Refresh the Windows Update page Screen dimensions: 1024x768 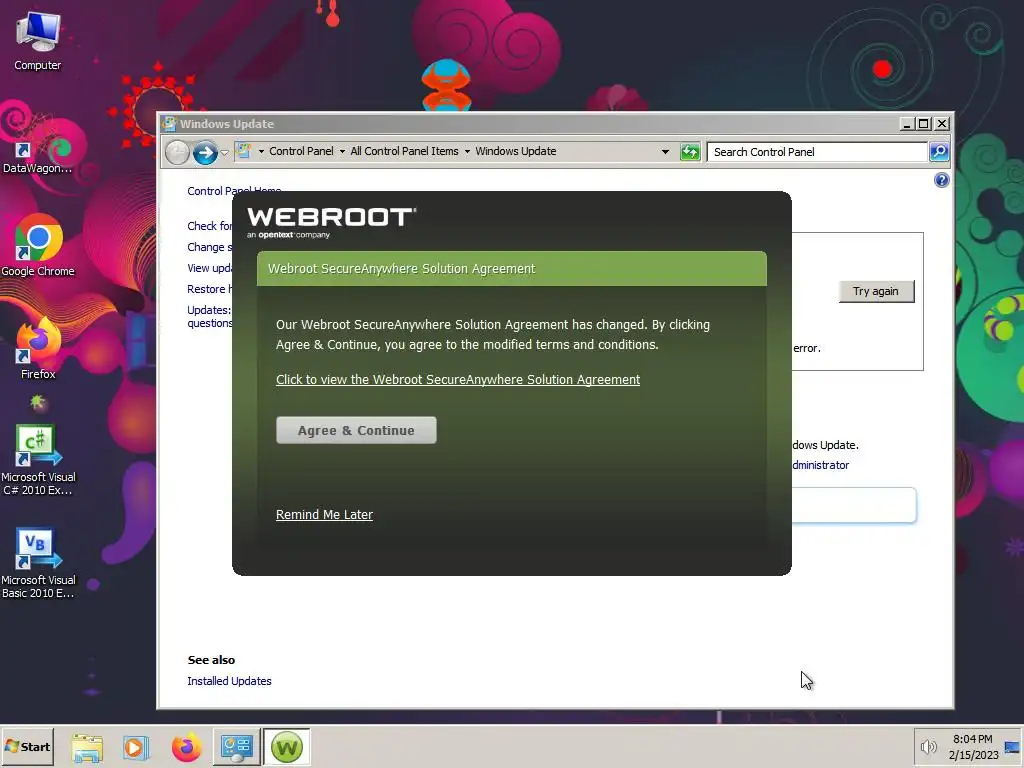click(x=690, y=152)
